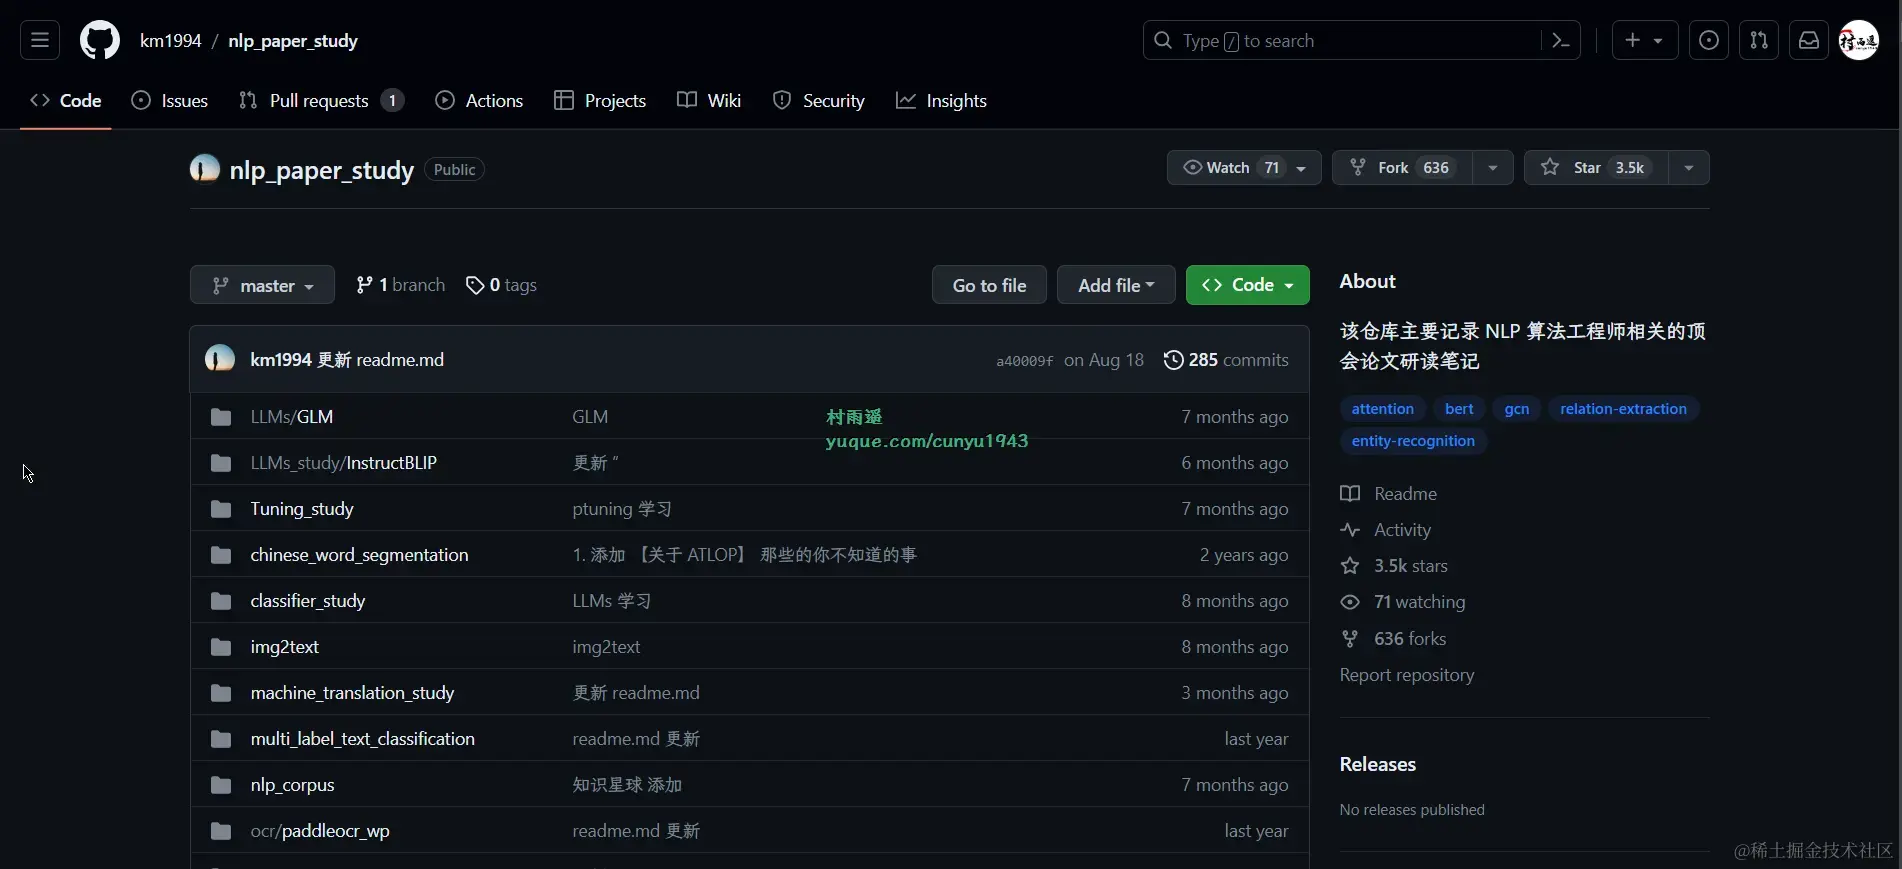Open the Releases heading link
Viewport: 1902px width, 869px height.
1378,764
